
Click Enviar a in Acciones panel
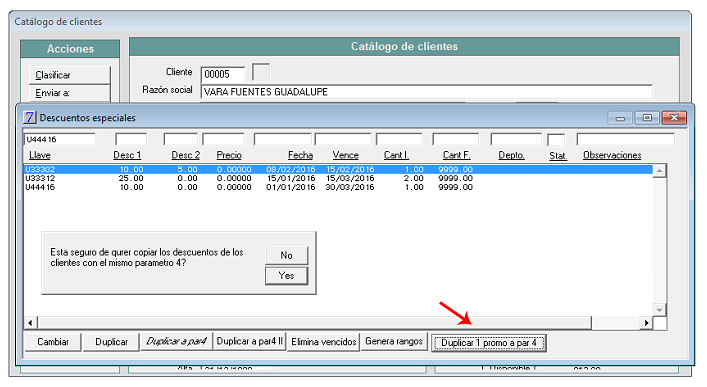[69, 93]
